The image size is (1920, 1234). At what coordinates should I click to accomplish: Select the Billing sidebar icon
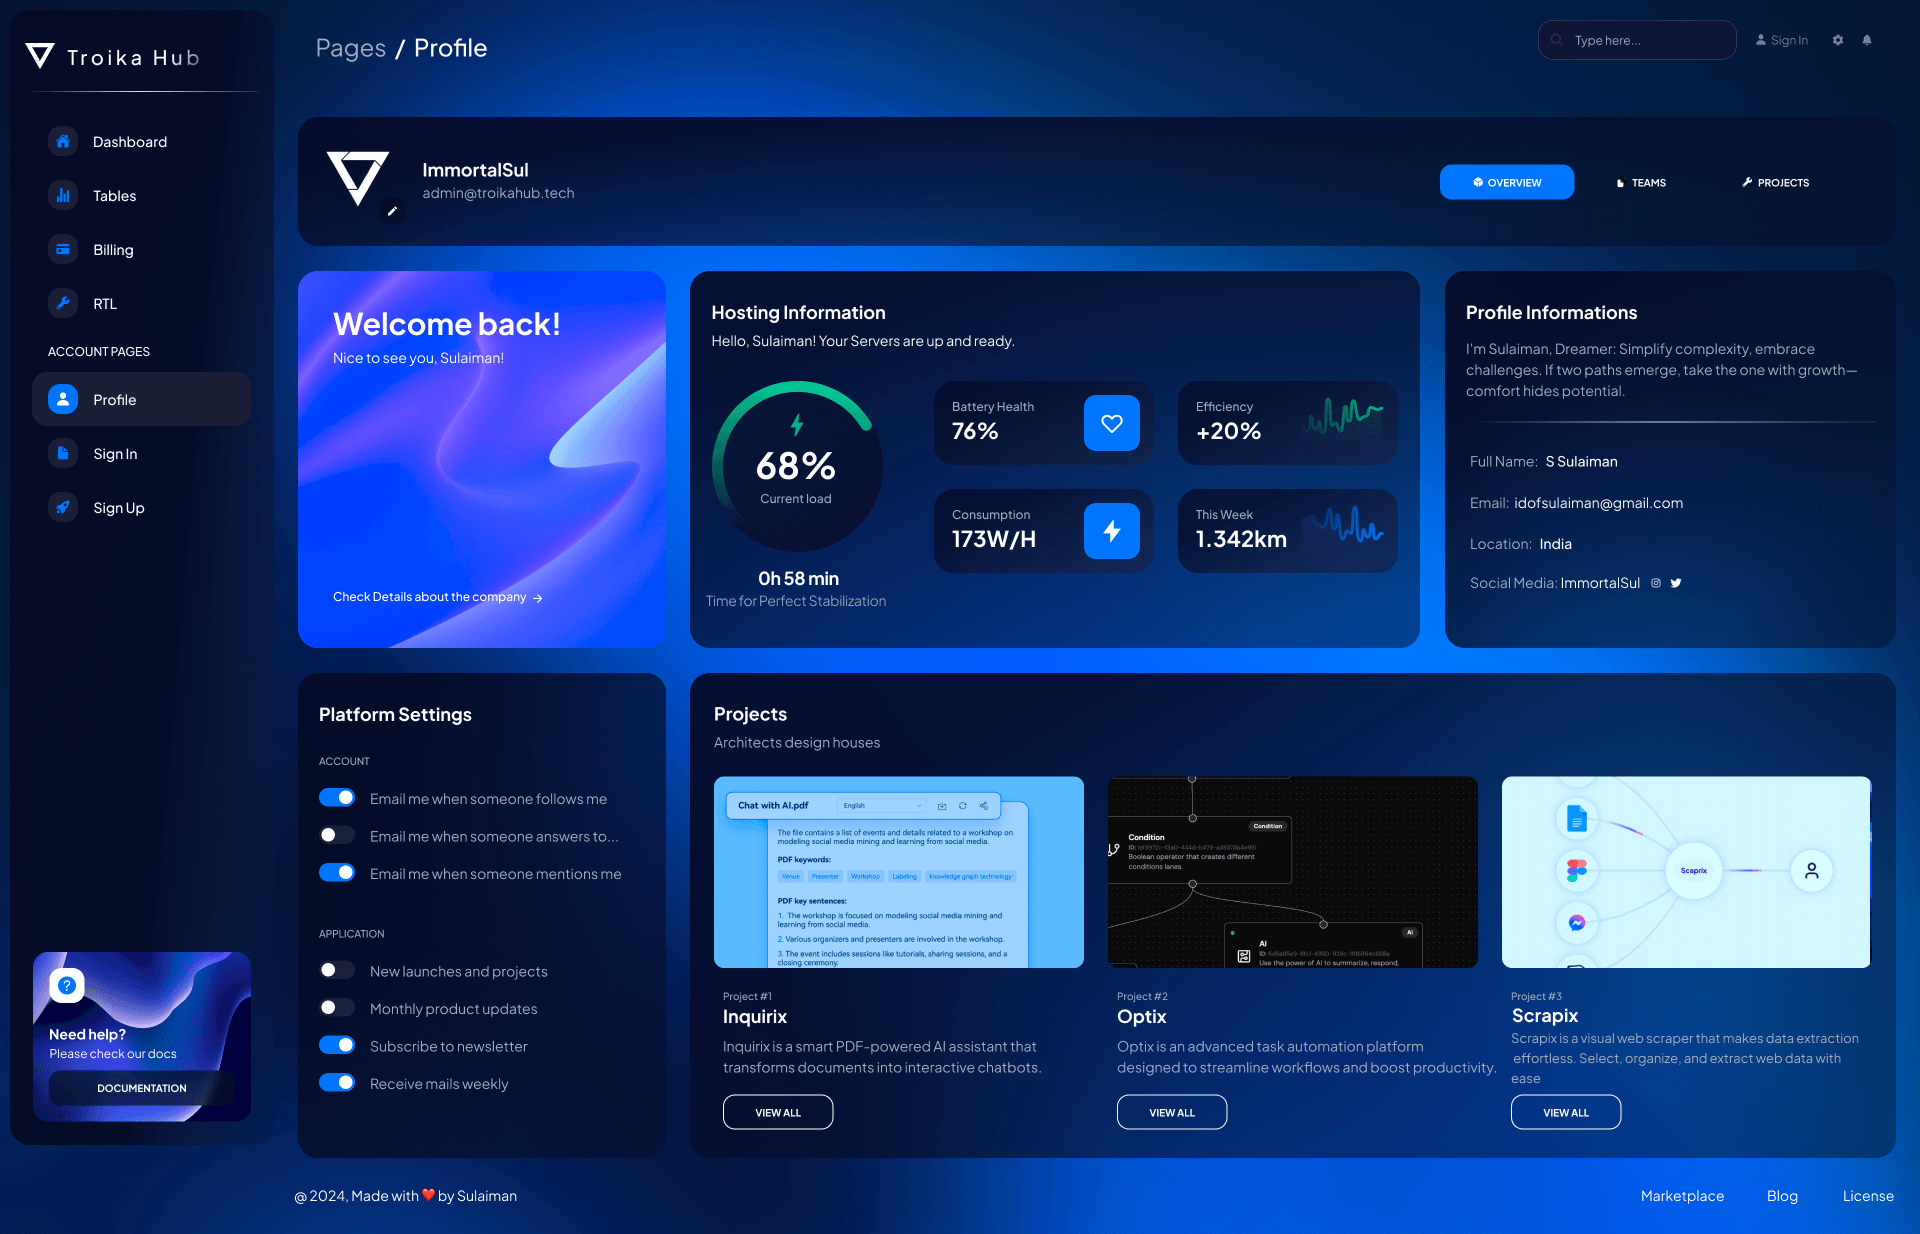click(x=62, y=249)
